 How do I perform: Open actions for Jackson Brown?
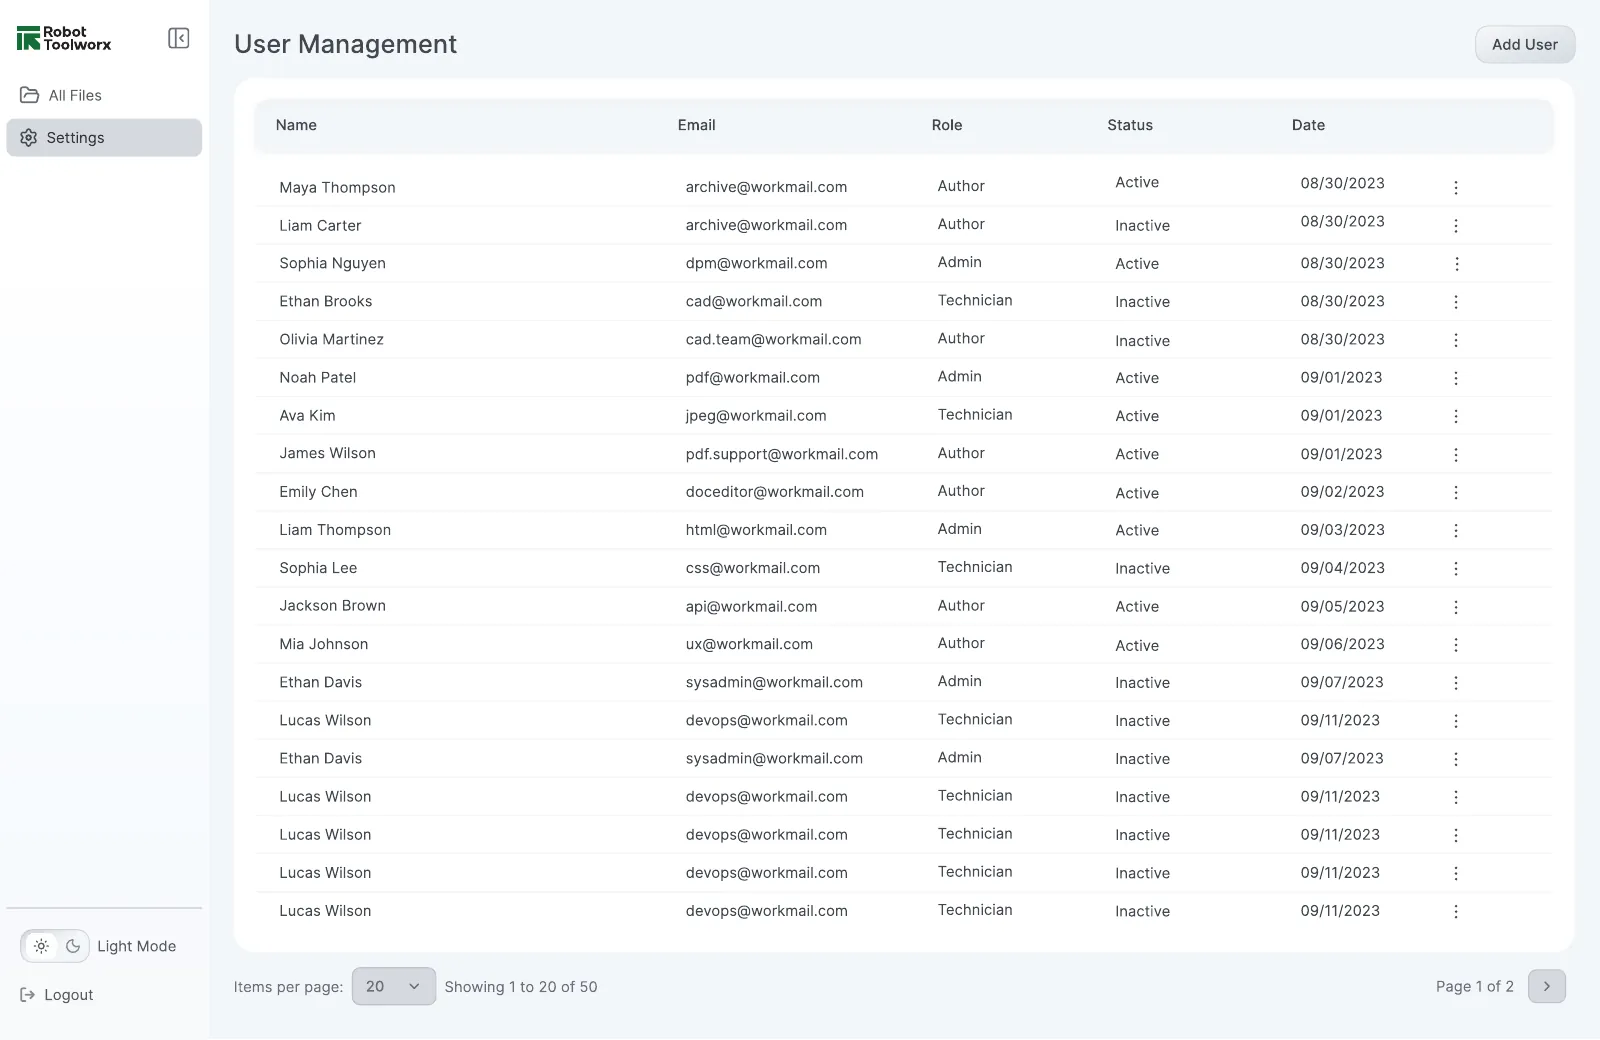coord(1456,607)
